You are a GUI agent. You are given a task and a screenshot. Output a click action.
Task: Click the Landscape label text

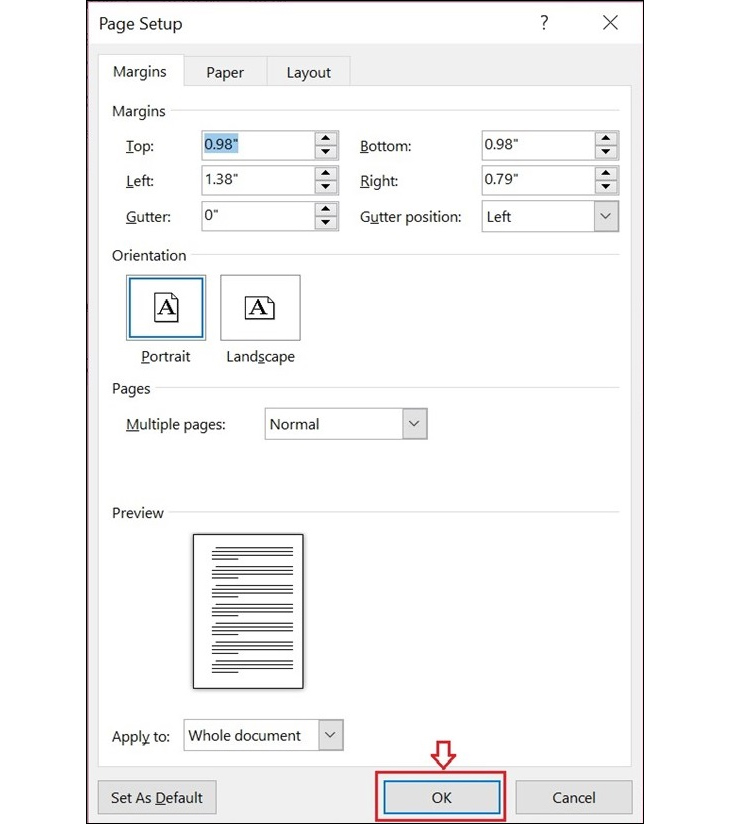pos(260,356)
